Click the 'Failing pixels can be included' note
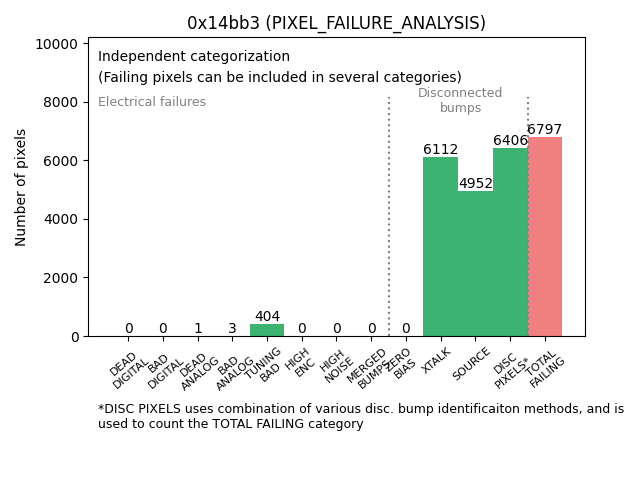Viewport: 640px width, 480px height. point(280,77)
